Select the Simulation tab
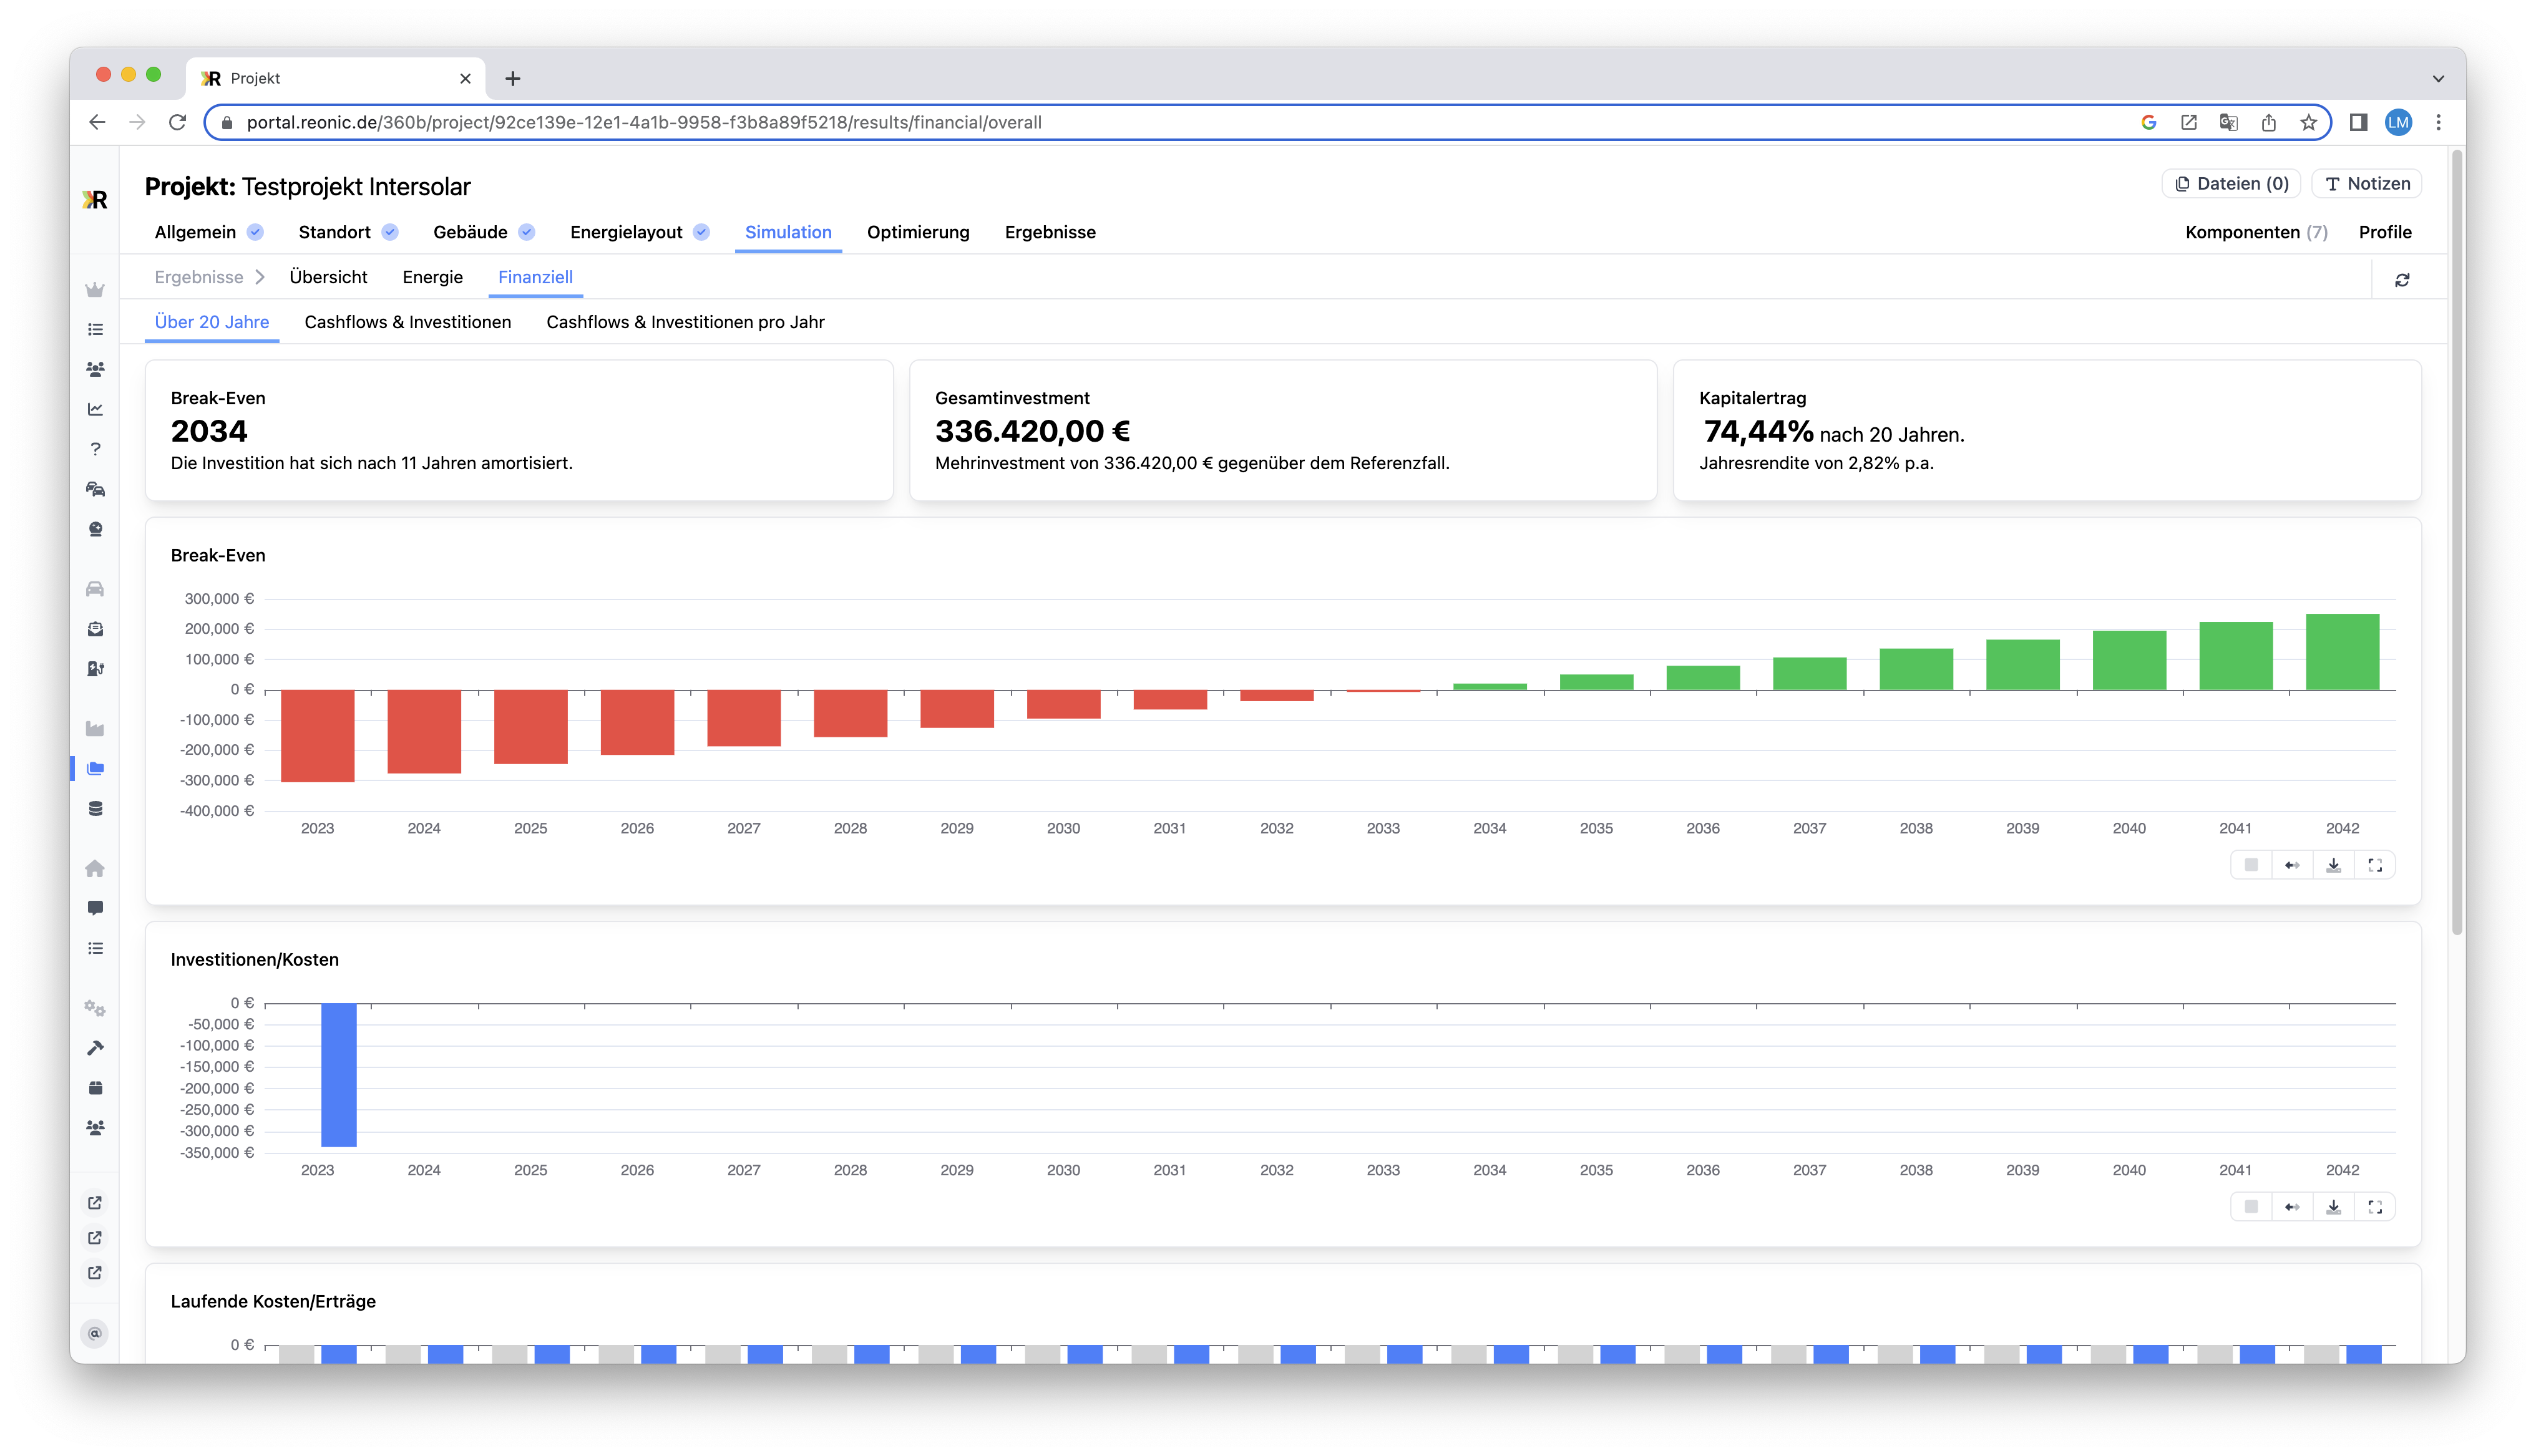Screen dimensions: 2536x1456 click(x=788, y=232)
